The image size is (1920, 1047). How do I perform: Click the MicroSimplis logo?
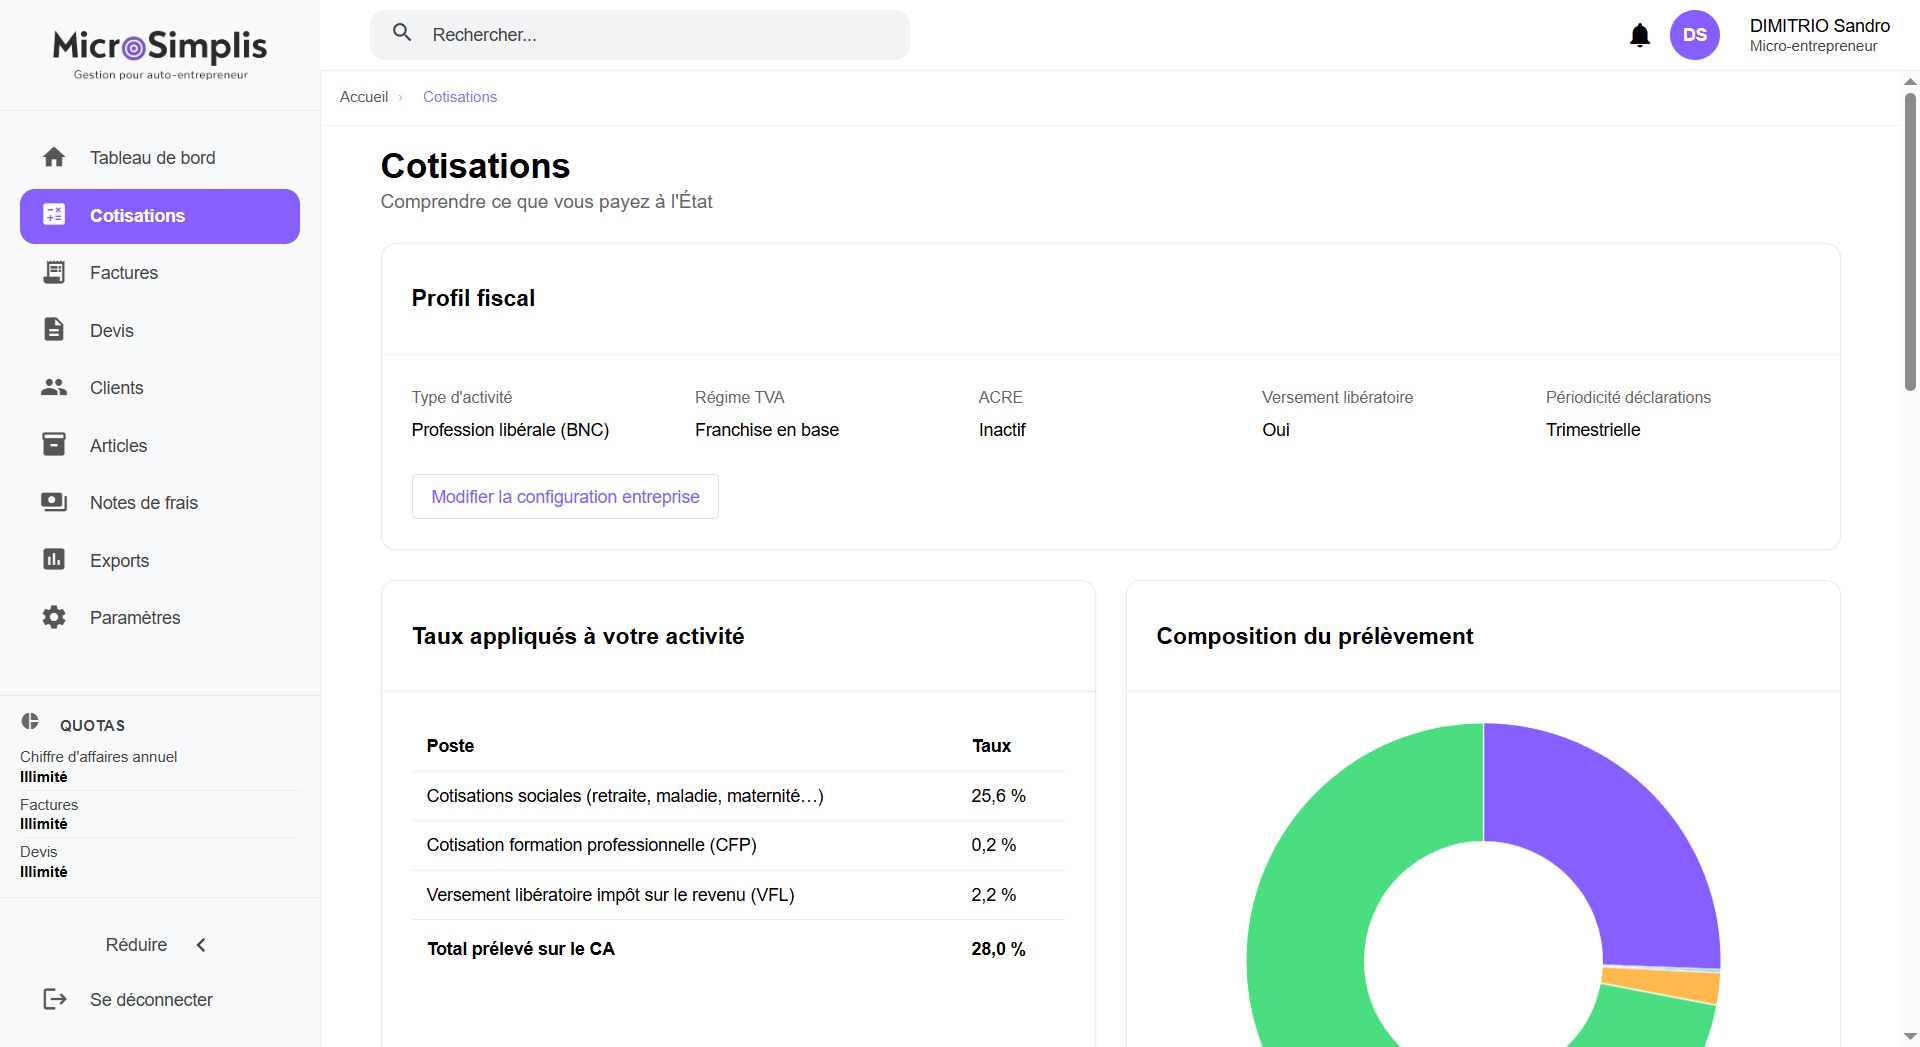(160, 54)
